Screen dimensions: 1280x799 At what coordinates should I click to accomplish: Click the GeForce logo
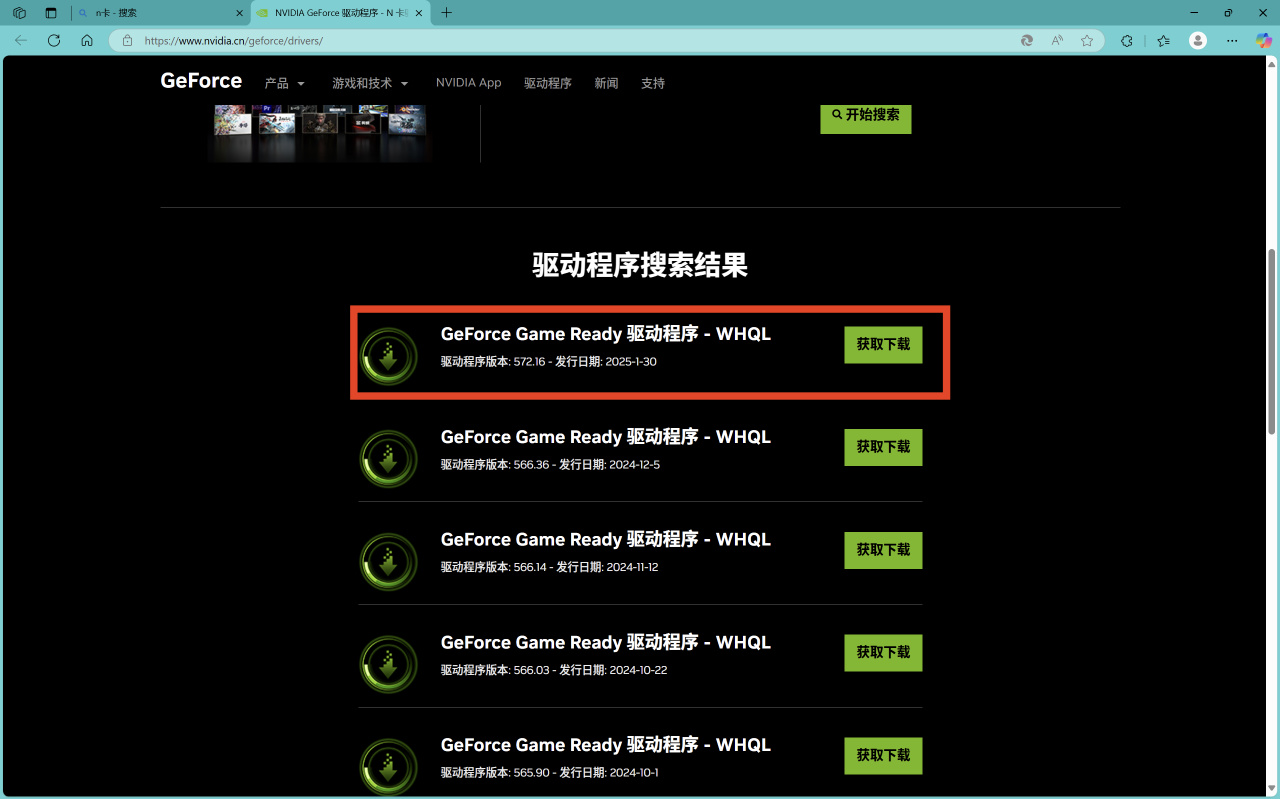click(x=201, y=81)
